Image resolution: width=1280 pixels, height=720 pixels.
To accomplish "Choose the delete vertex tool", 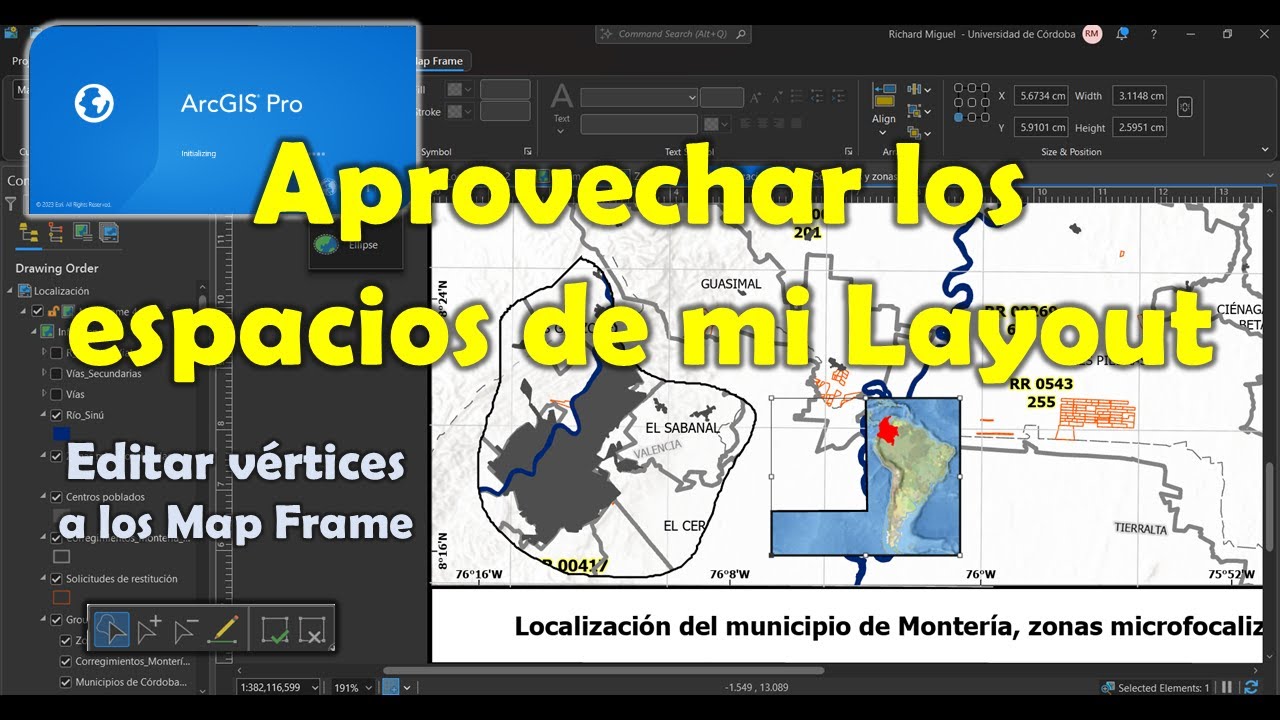I will pos(185,630).
